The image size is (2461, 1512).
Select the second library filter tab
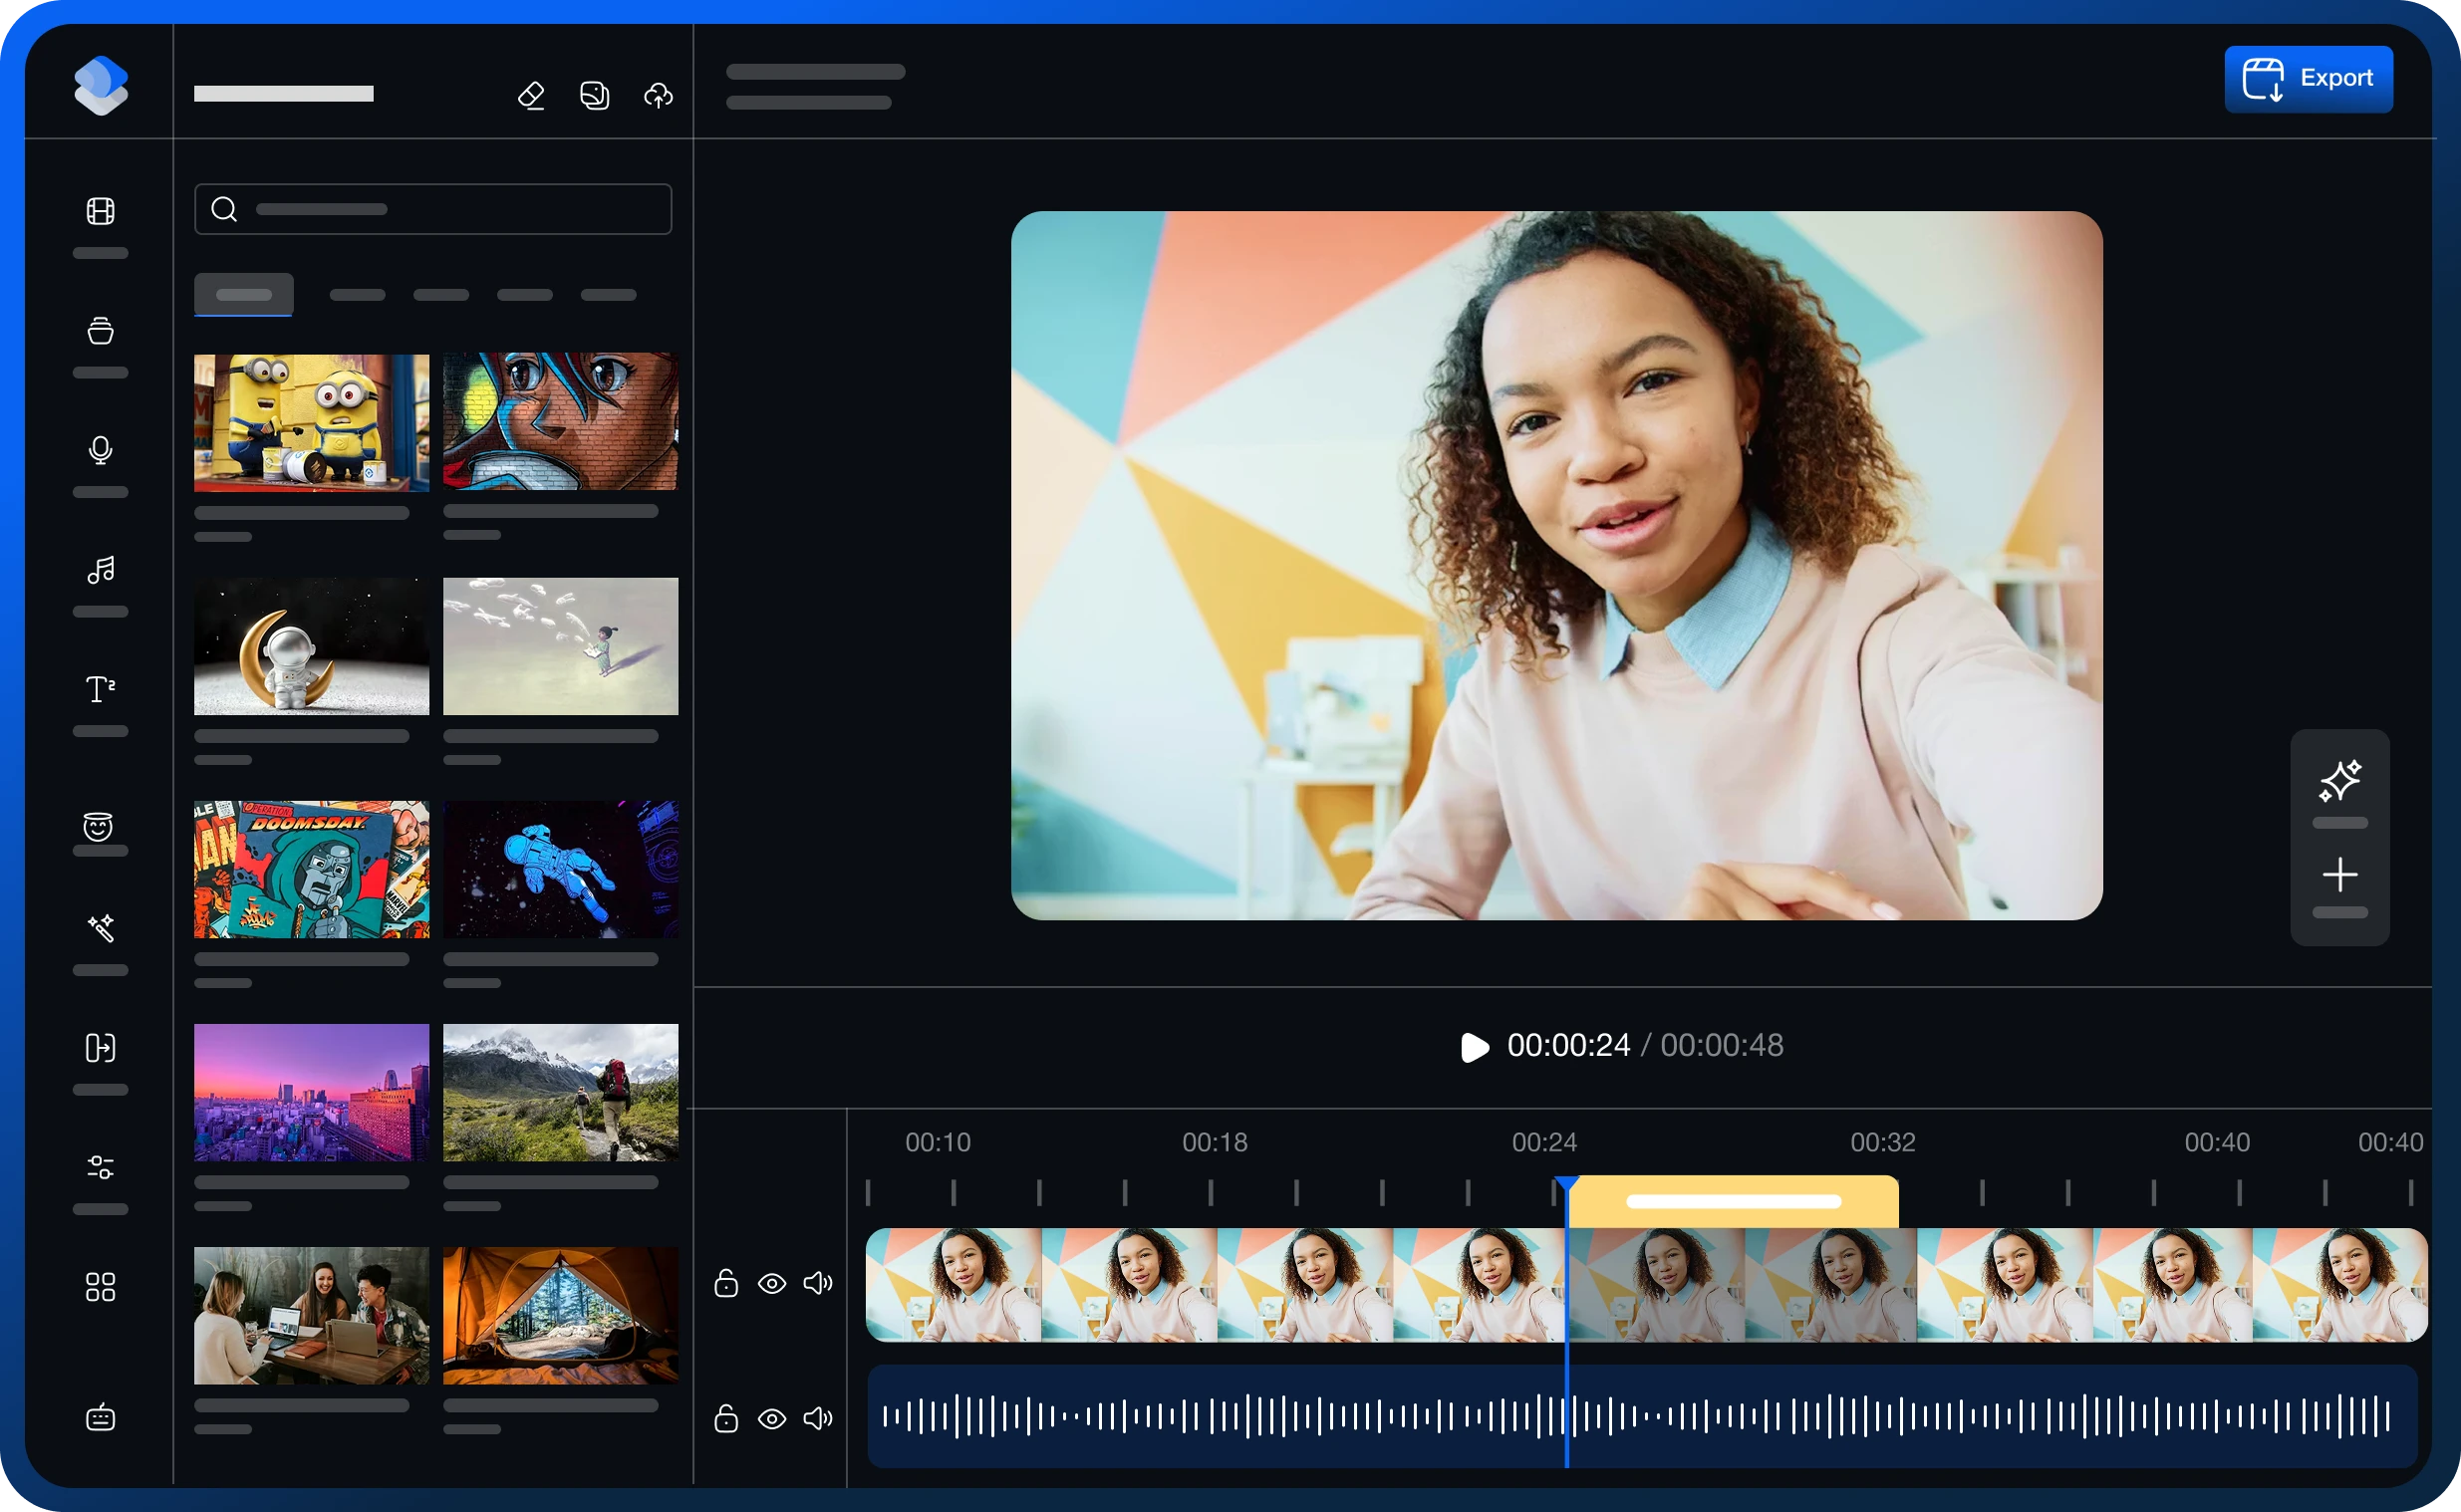coord(357,294)
